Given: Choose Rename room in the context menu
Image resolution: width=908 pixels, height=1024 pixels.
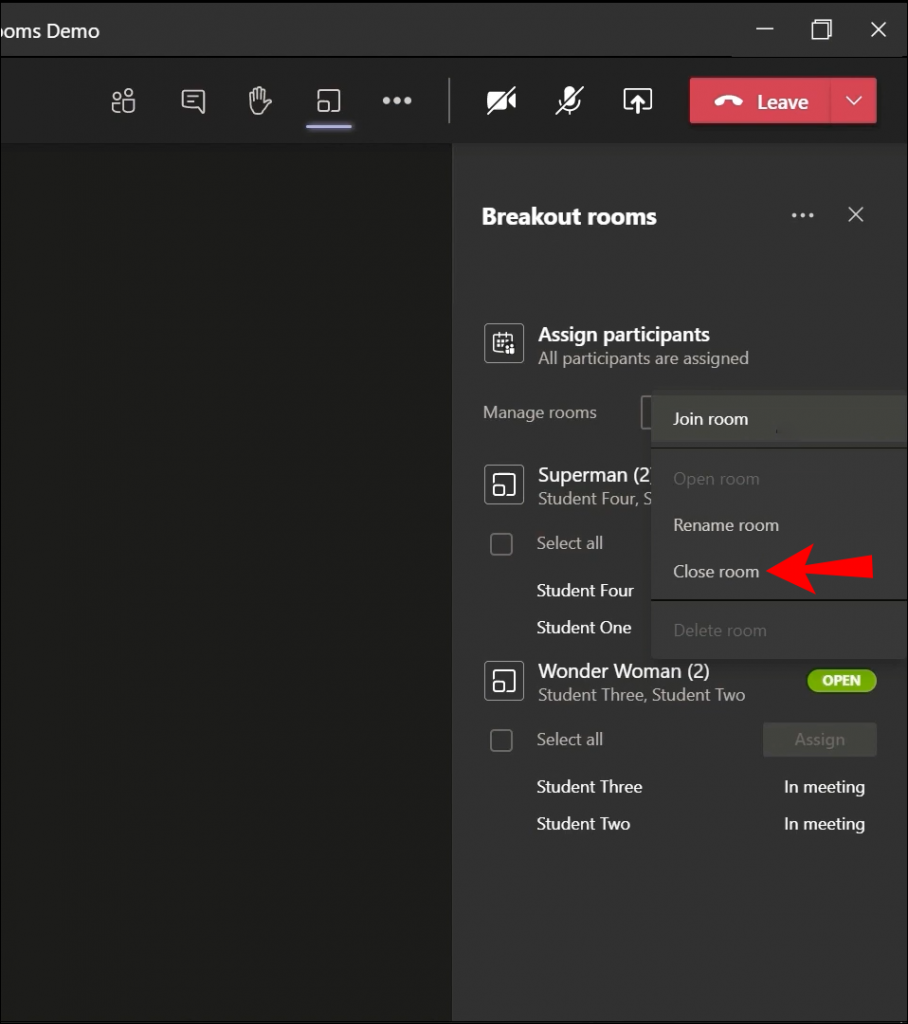Looking at the screenshot, I should point(726,525).
